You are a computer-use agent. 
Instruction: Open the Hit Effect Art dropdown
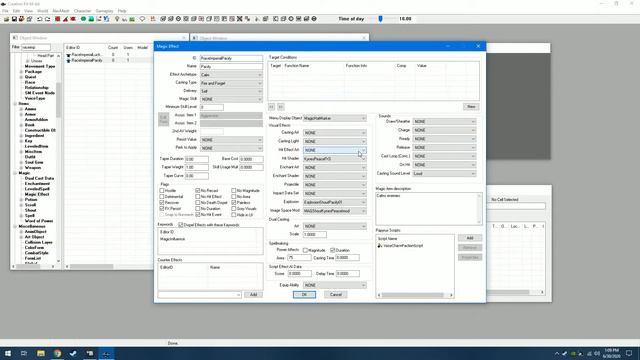click(334, 150)
